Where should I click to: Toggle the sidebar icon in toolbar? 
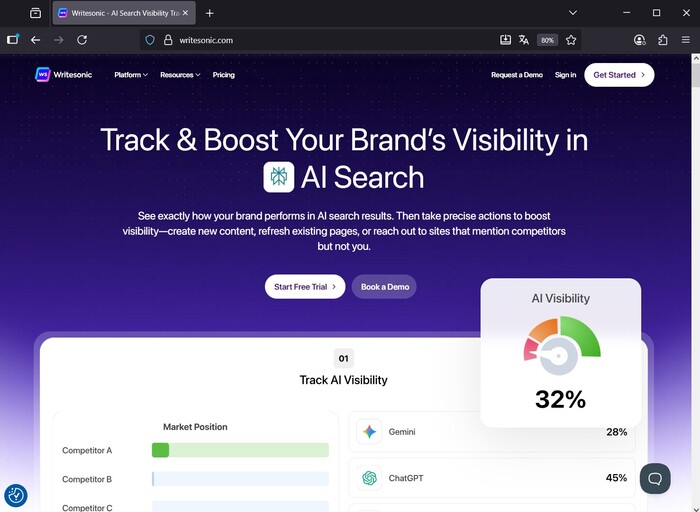coord(13,40)
